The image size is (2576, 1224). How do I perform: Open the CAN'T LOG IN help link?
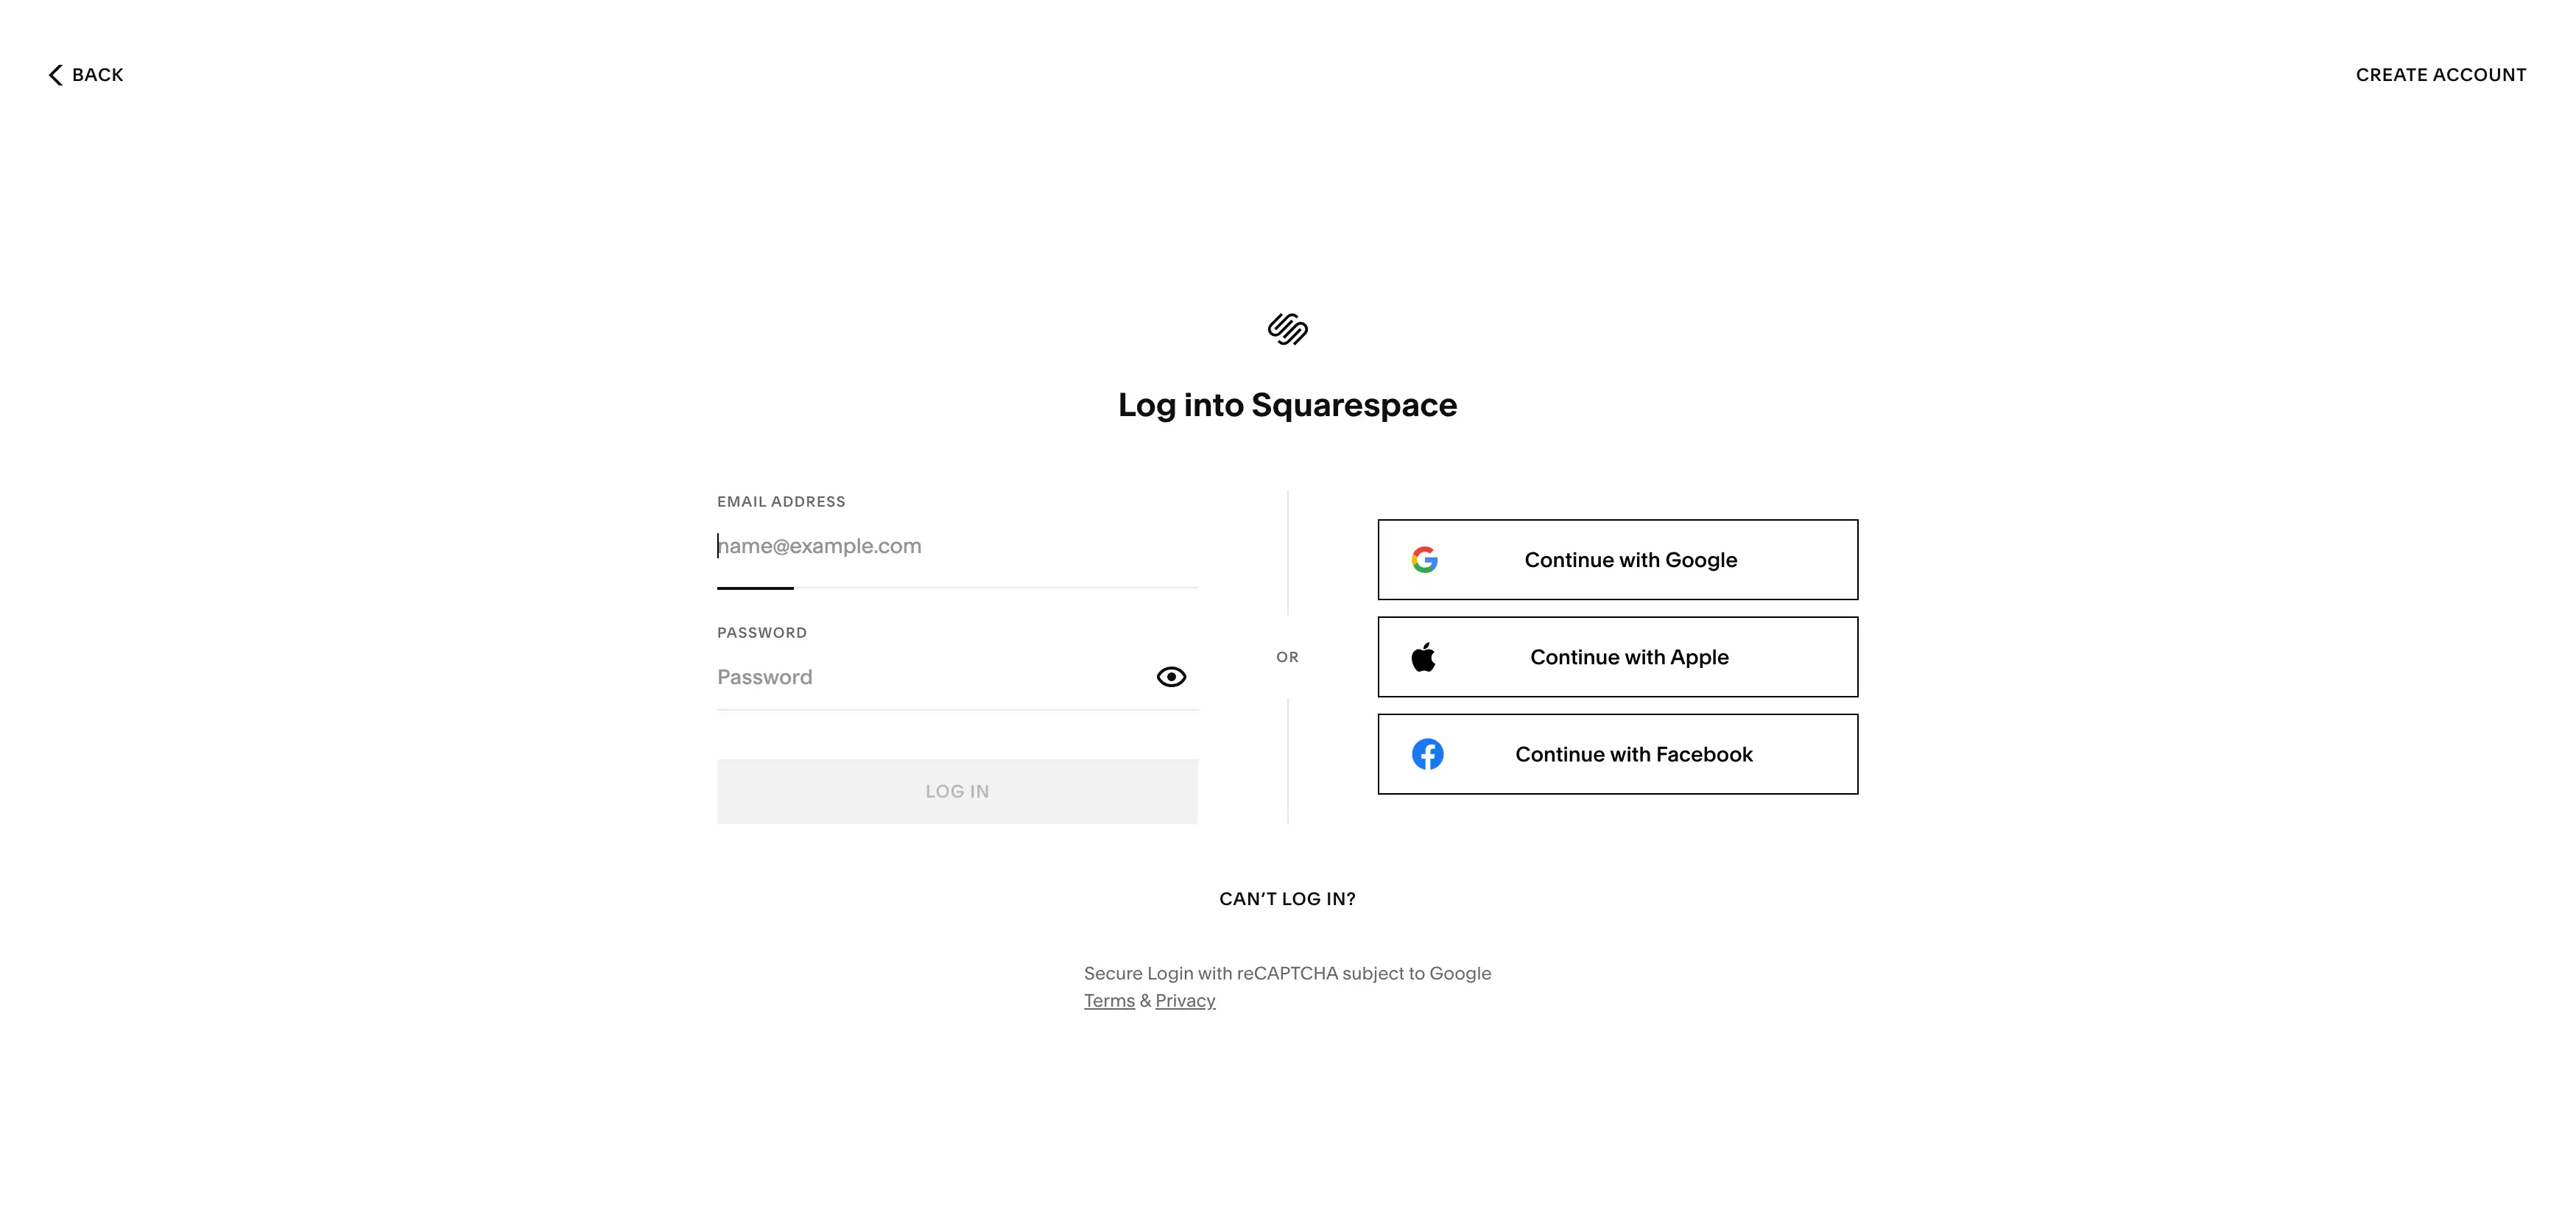[1287, 898]
